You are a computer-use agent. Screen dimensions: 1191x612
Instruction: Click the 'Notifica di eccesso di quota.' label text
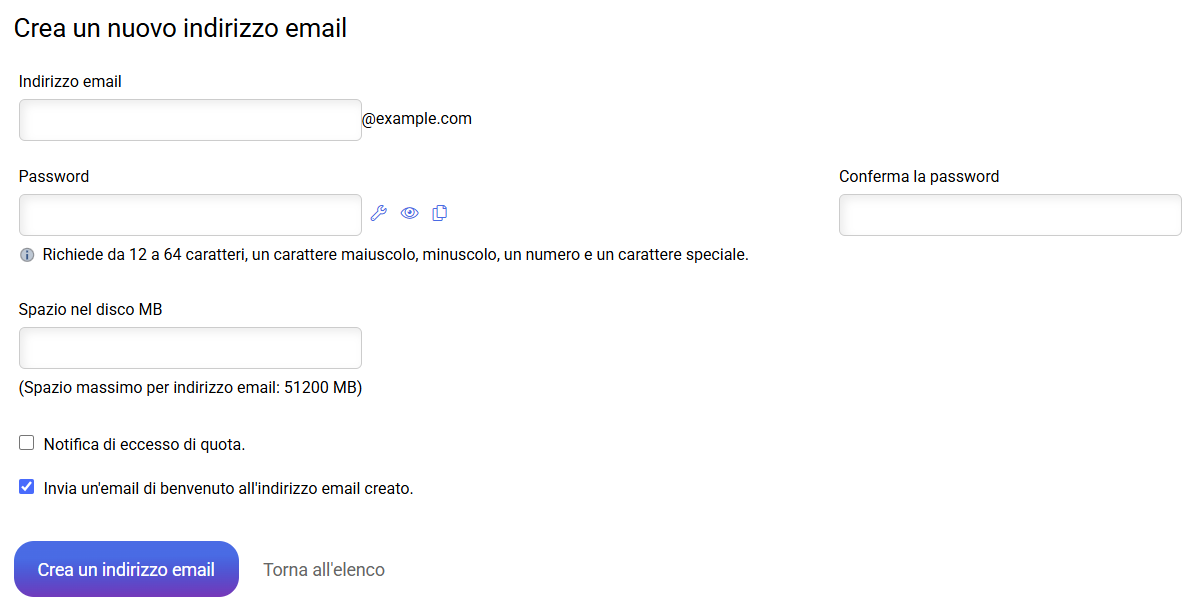(145, 444)
